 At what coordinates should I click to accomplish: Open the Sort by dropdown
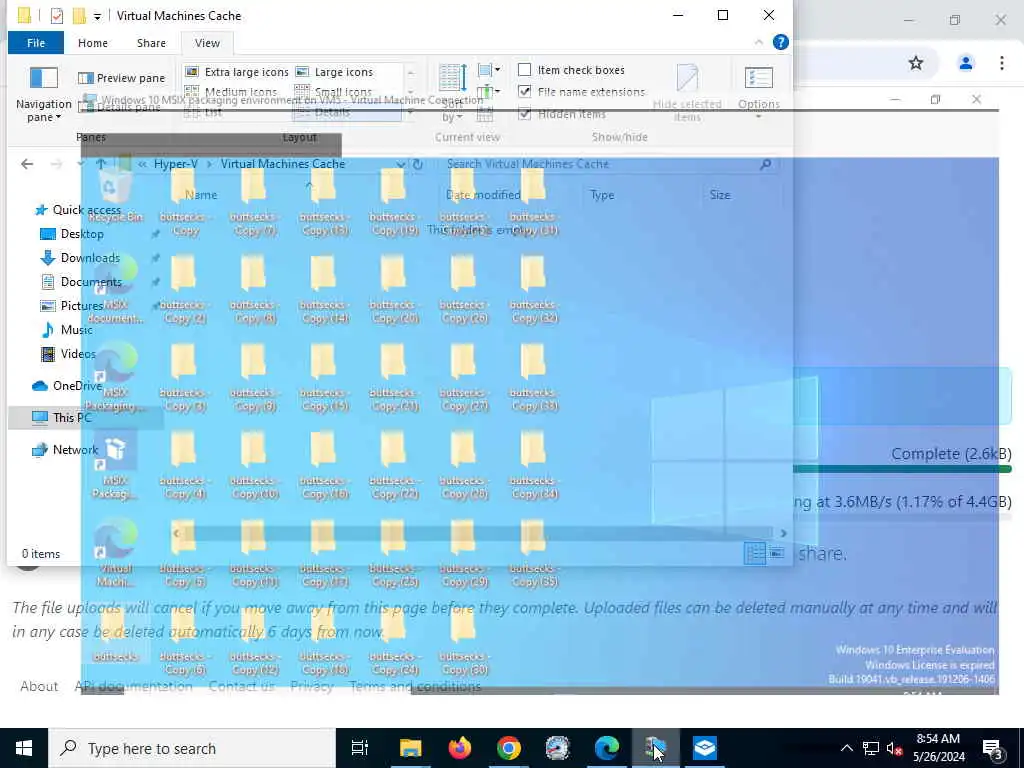coord(452,93)
